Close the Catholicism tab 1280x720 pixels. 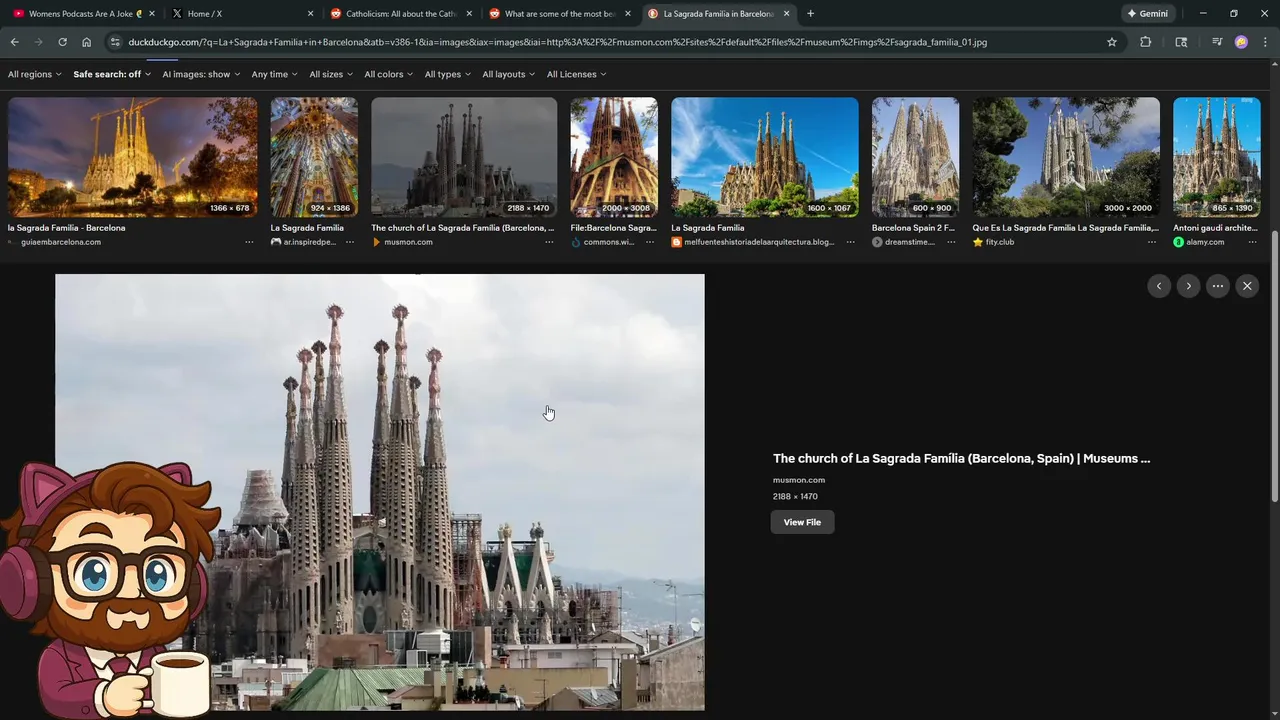click(x=468, y=14)
